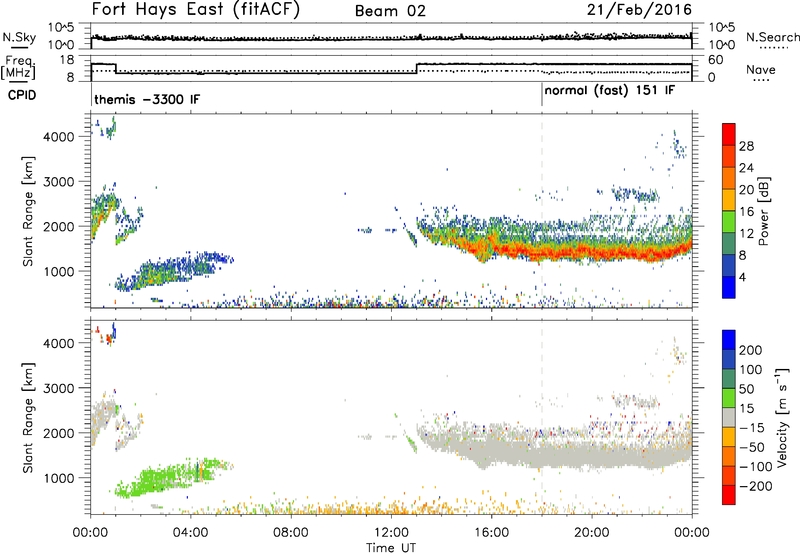This screenshot has width=800, height=554.
Task: Pick the red top segment of the power color bar
Action: tap(729, 134)
